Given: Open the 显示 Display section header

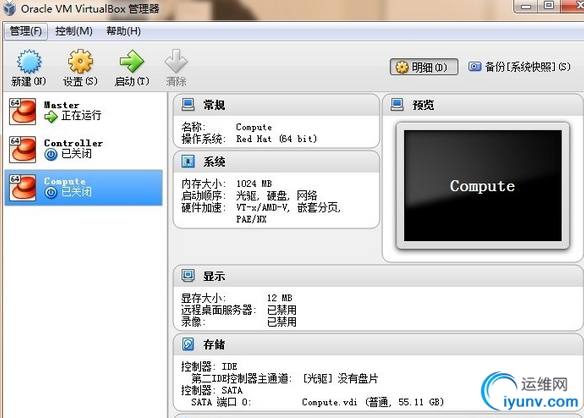Looking at the screenshot, I should tap(378, 276).
